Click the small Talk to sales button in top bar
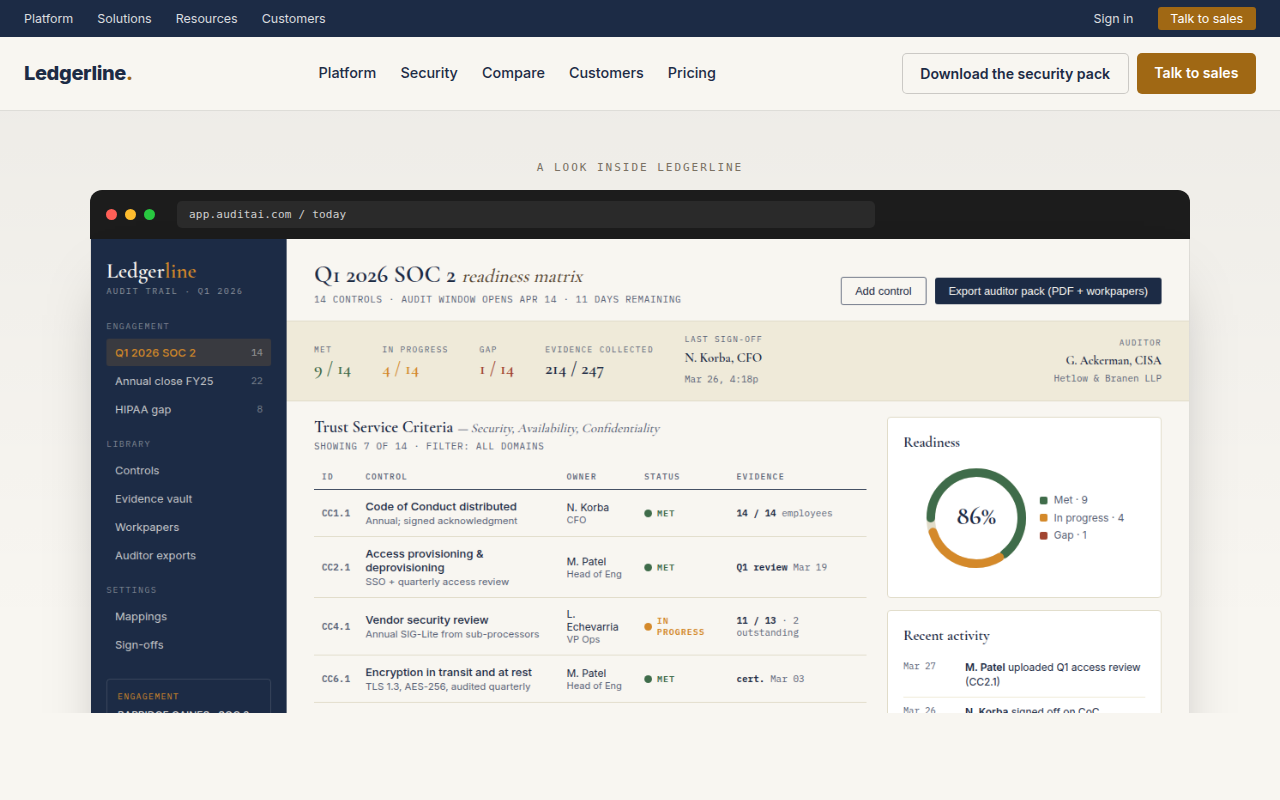1280x800 pixels. click(x=1206, y=18)
